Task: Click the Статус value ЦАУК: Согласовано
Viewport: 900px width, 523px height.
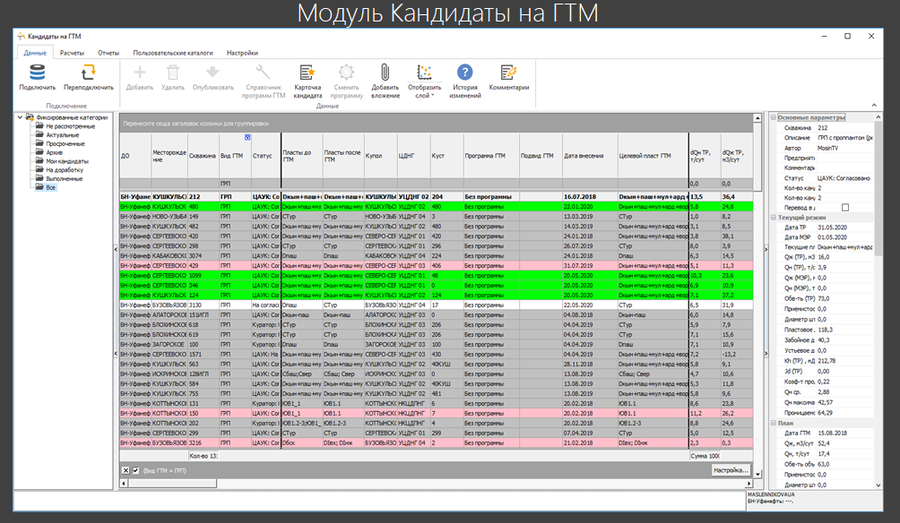Action: point(844,178)
